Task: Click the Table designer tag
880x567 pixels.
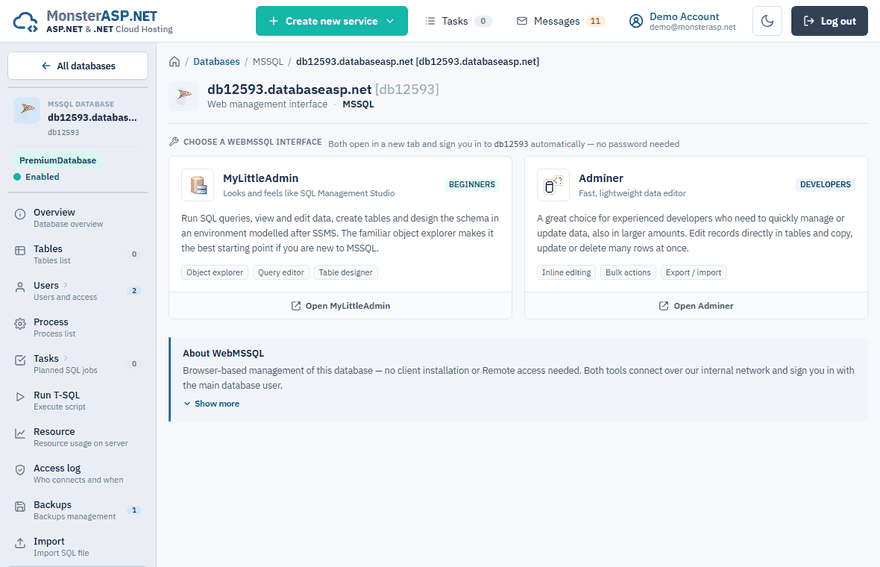Action: tap(346, 272)
